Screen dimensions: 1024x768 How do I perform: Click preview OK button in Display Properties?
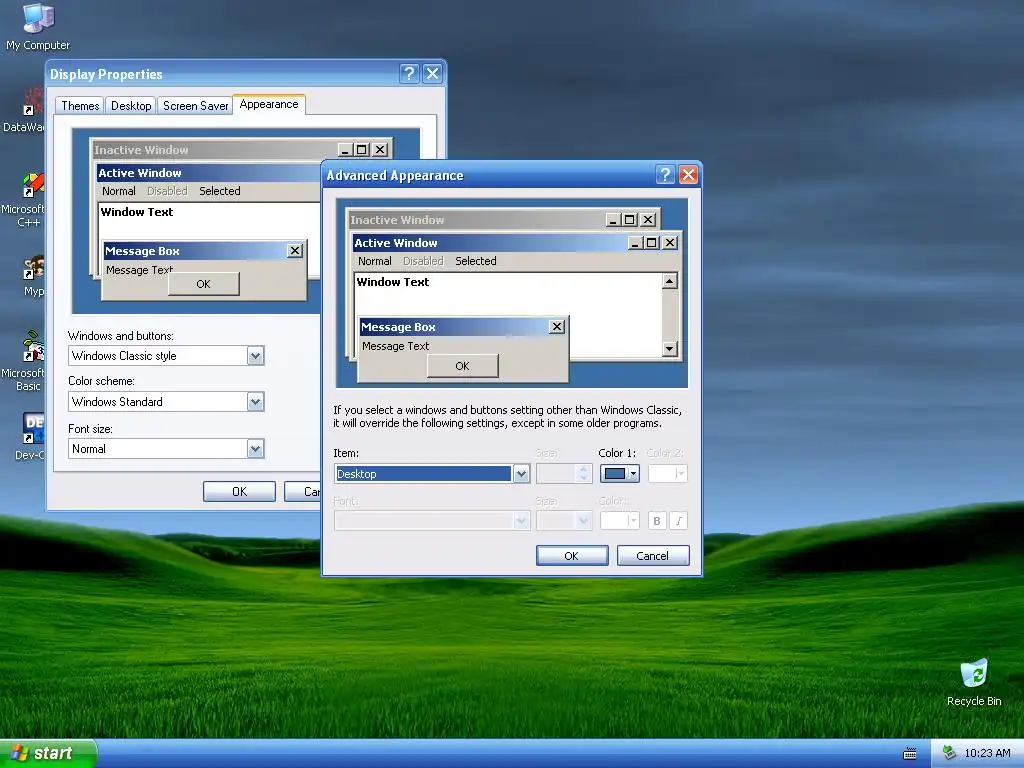[204, 284]
